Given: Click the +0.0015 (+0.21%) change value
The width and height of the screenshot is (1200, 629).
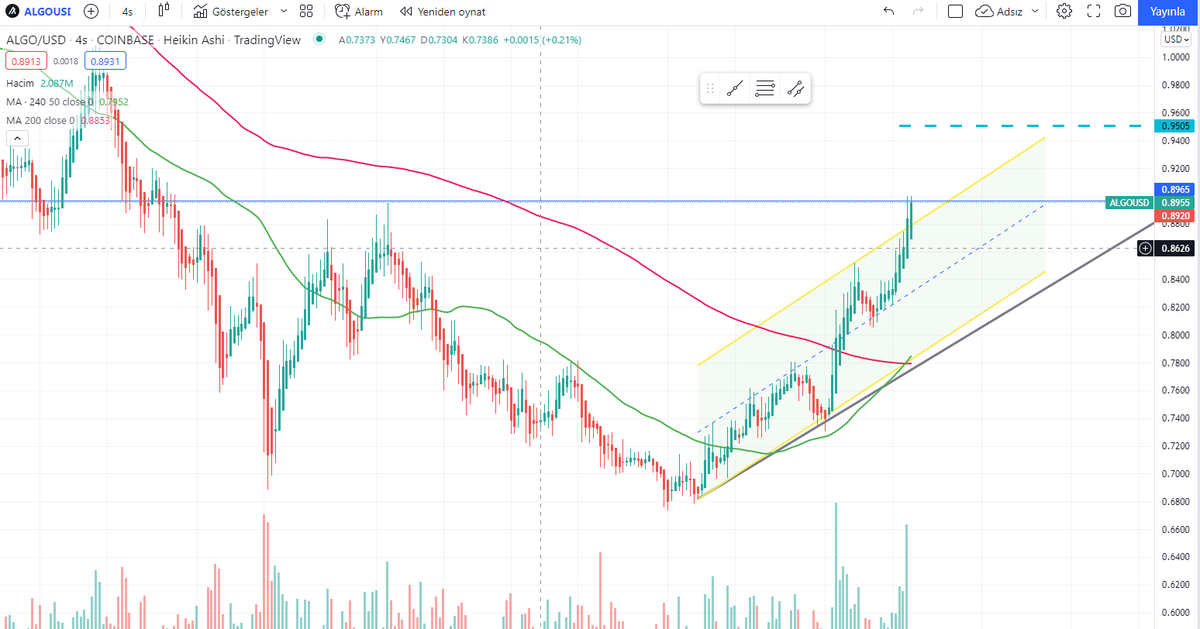Looking at the screenshot, I should pos(543,40).
